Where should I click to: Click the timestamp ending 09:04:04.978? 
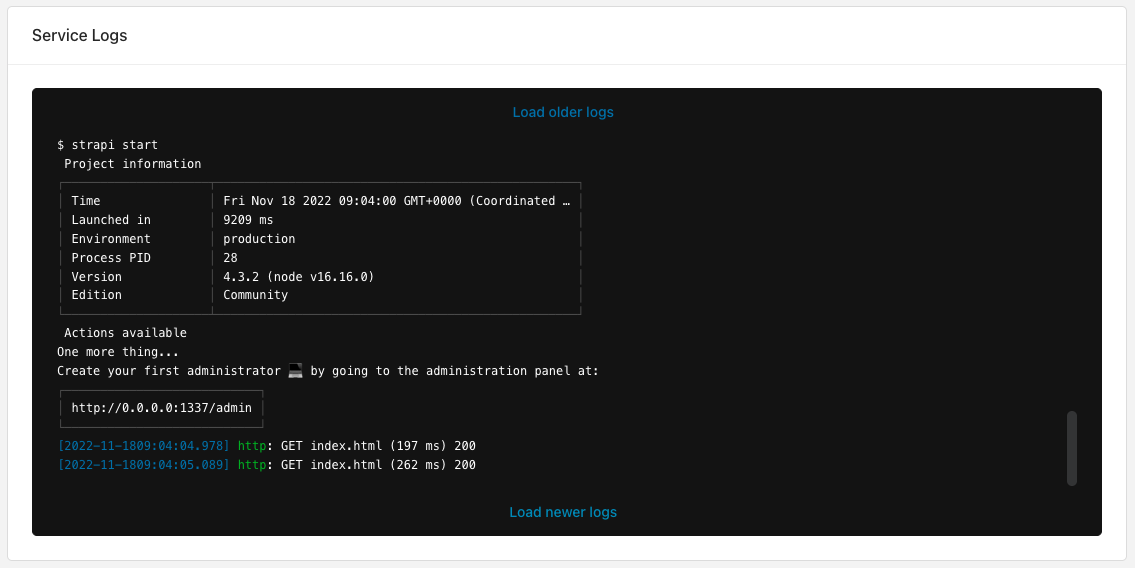[143, 446]
